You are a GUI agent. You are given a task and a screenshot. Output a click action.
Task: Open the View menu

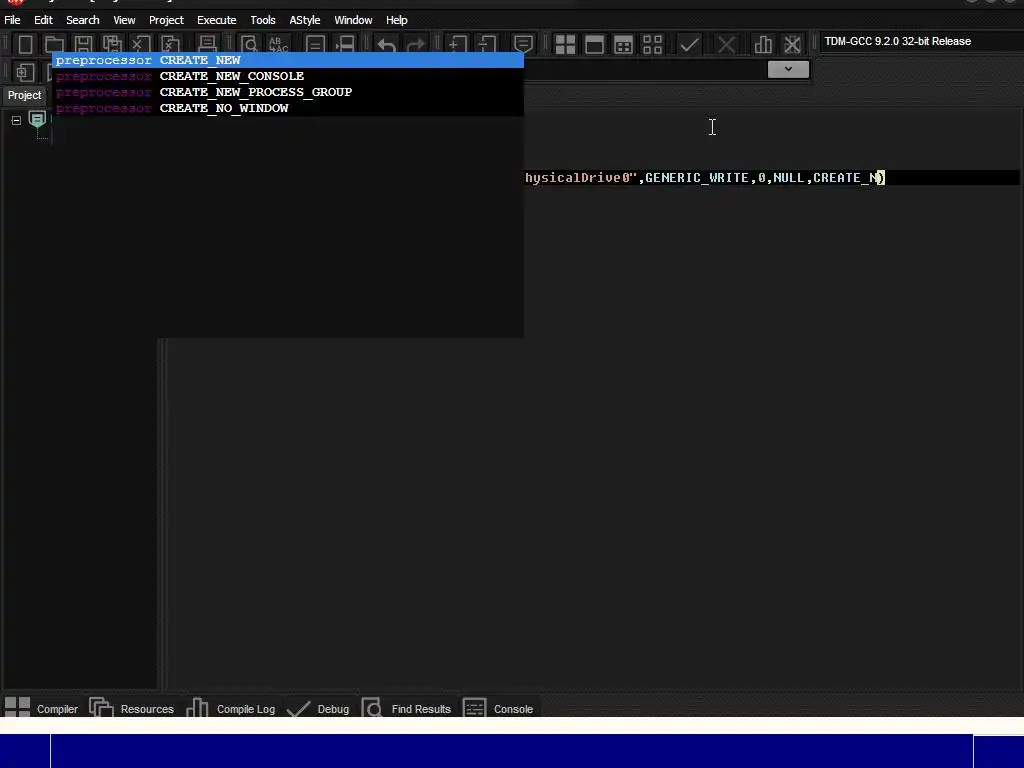tap(124, 20)
